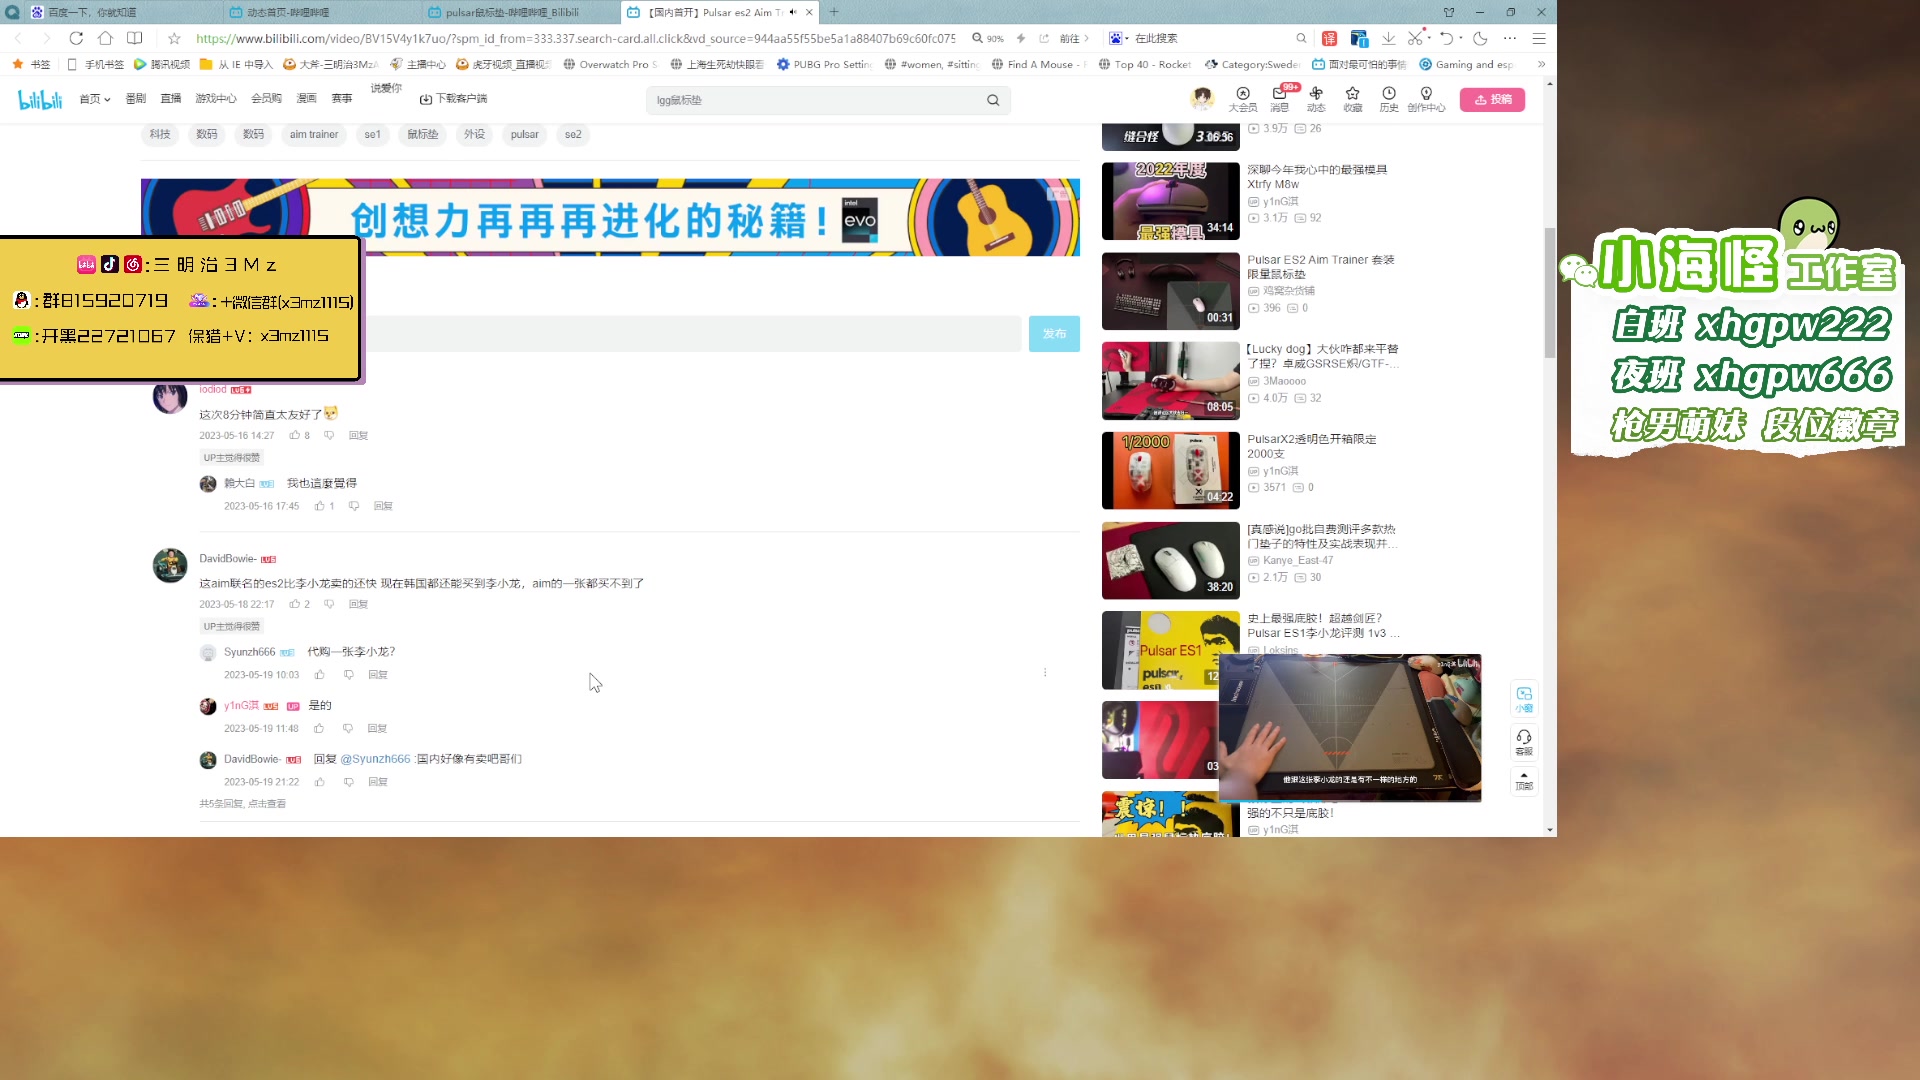Like iodiod's comment thumbs-up
Image resolution: width=1920 pixels, height=1080 pixels.
click(295, 435)
